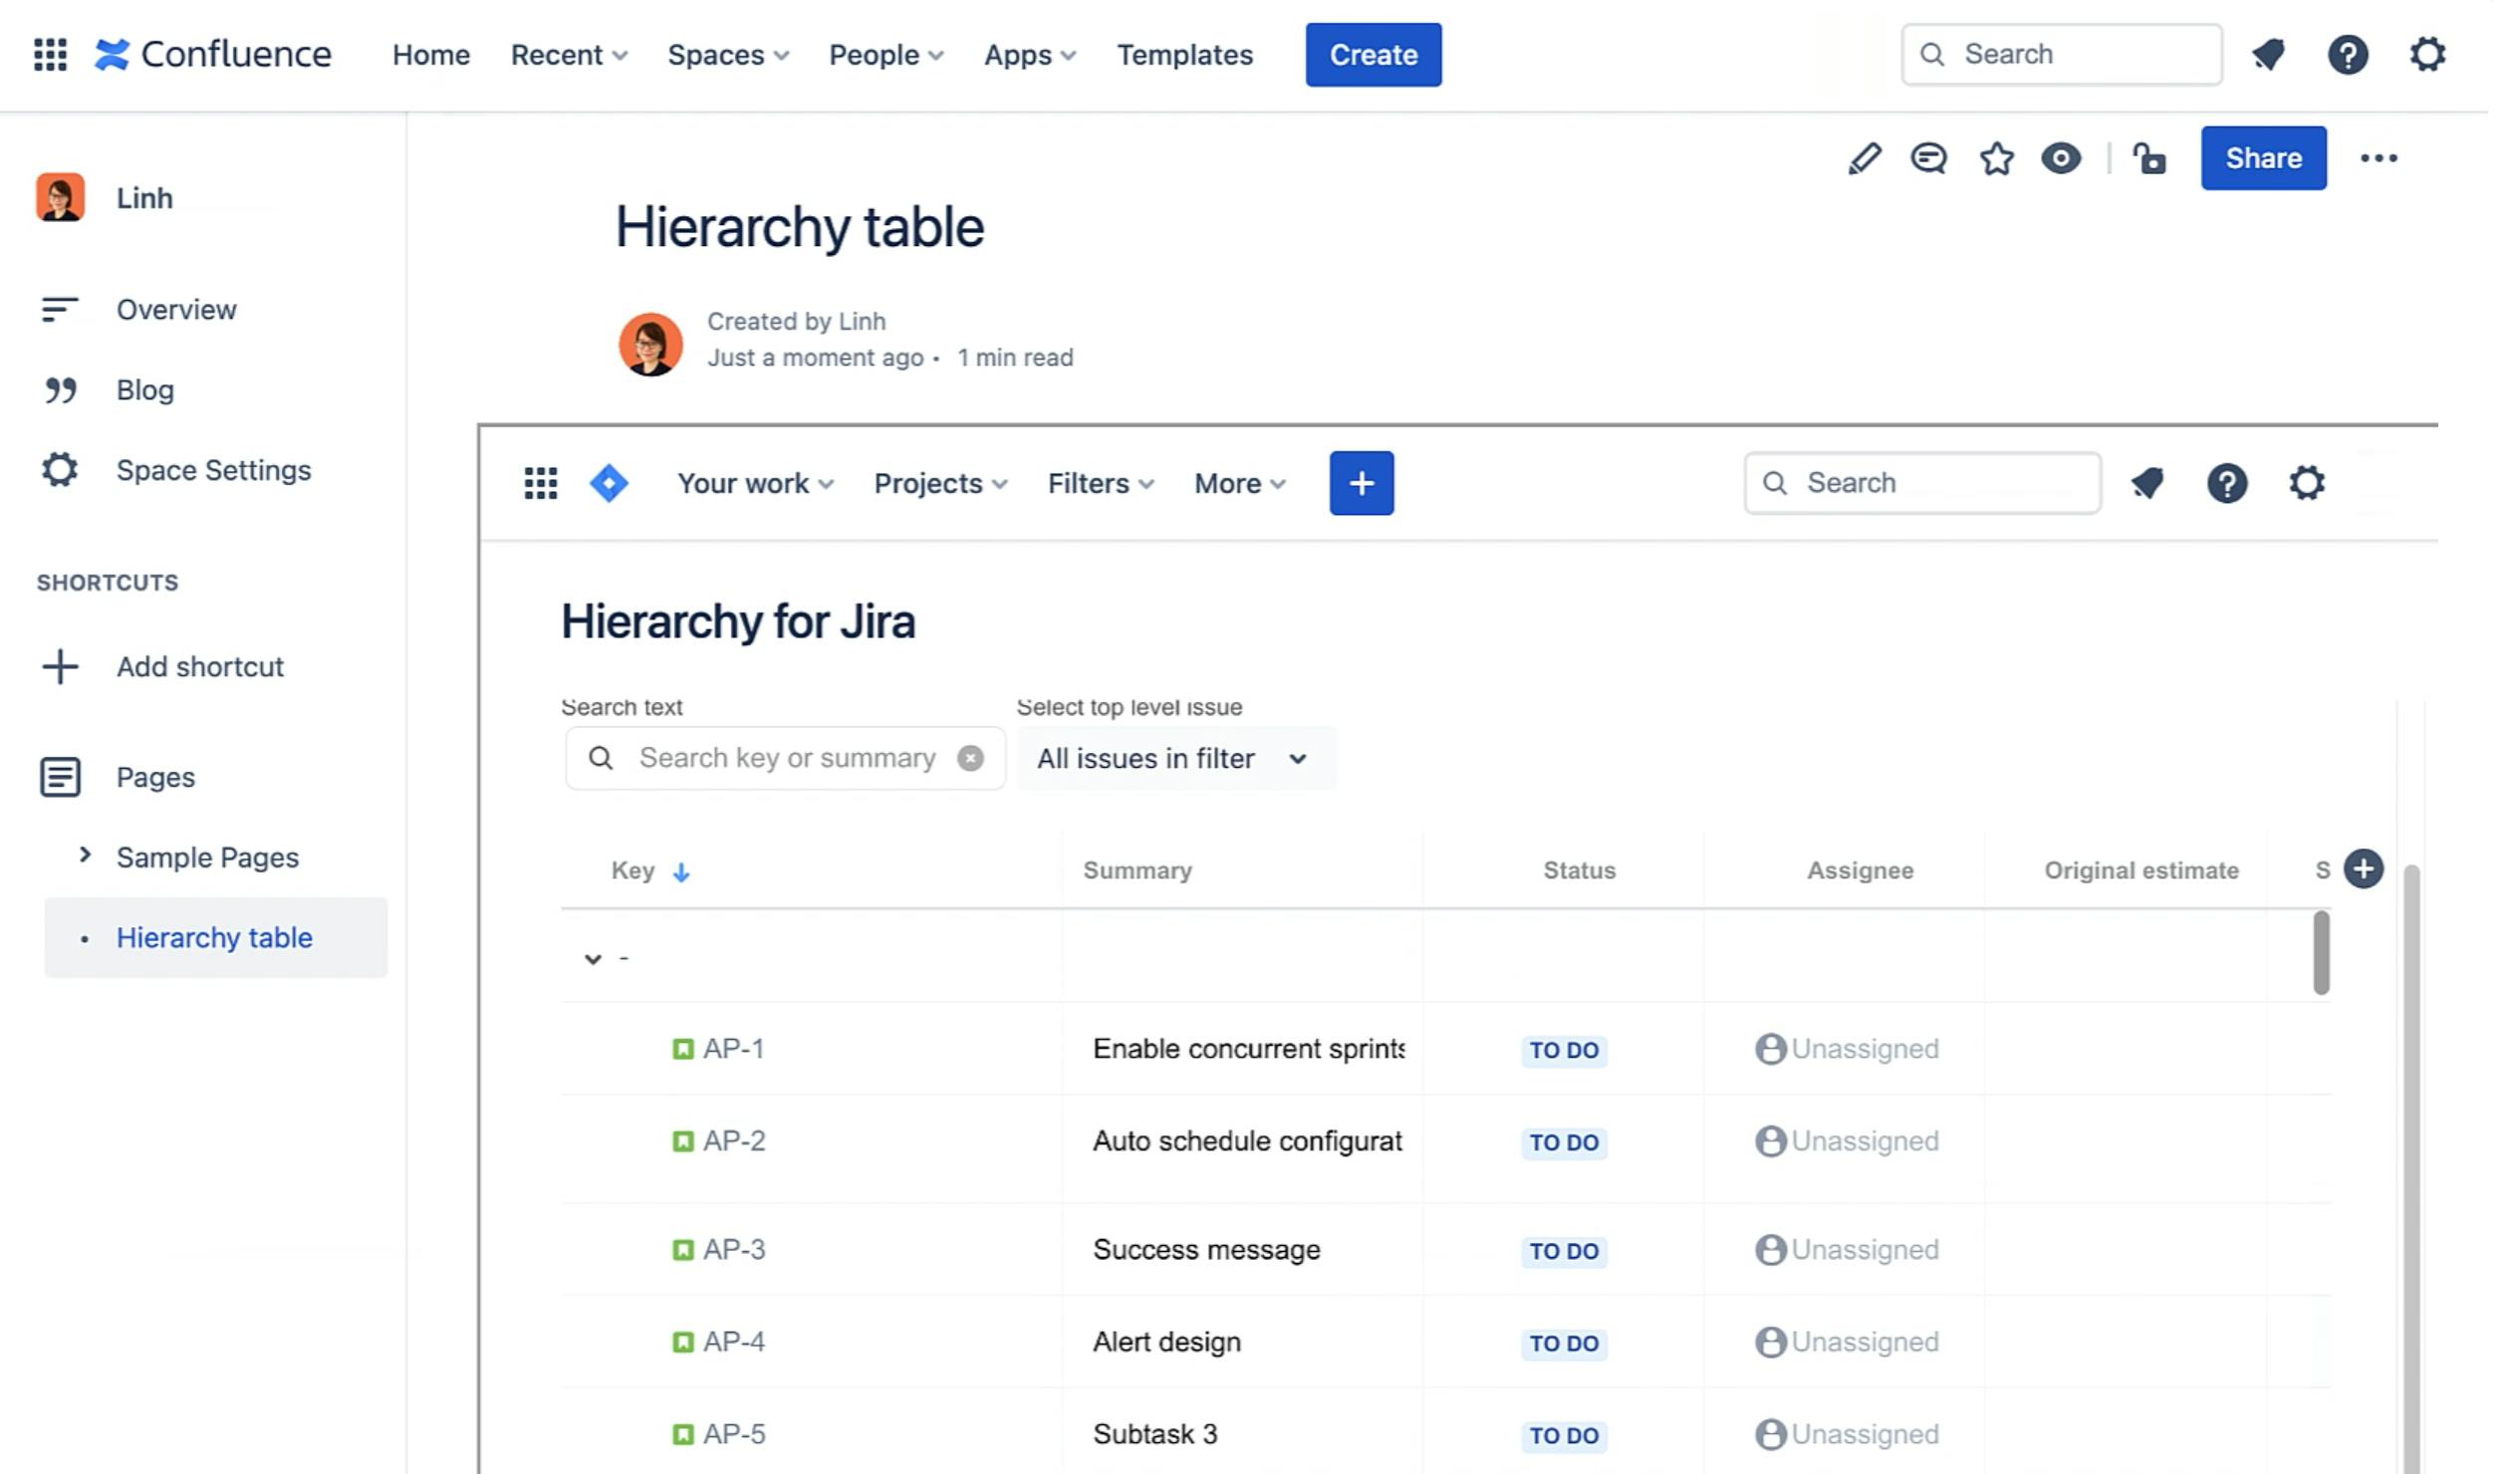The height and width of the screenshot is (1474, 2520).
Task: Select the Your work menu item
Action: 756,483
